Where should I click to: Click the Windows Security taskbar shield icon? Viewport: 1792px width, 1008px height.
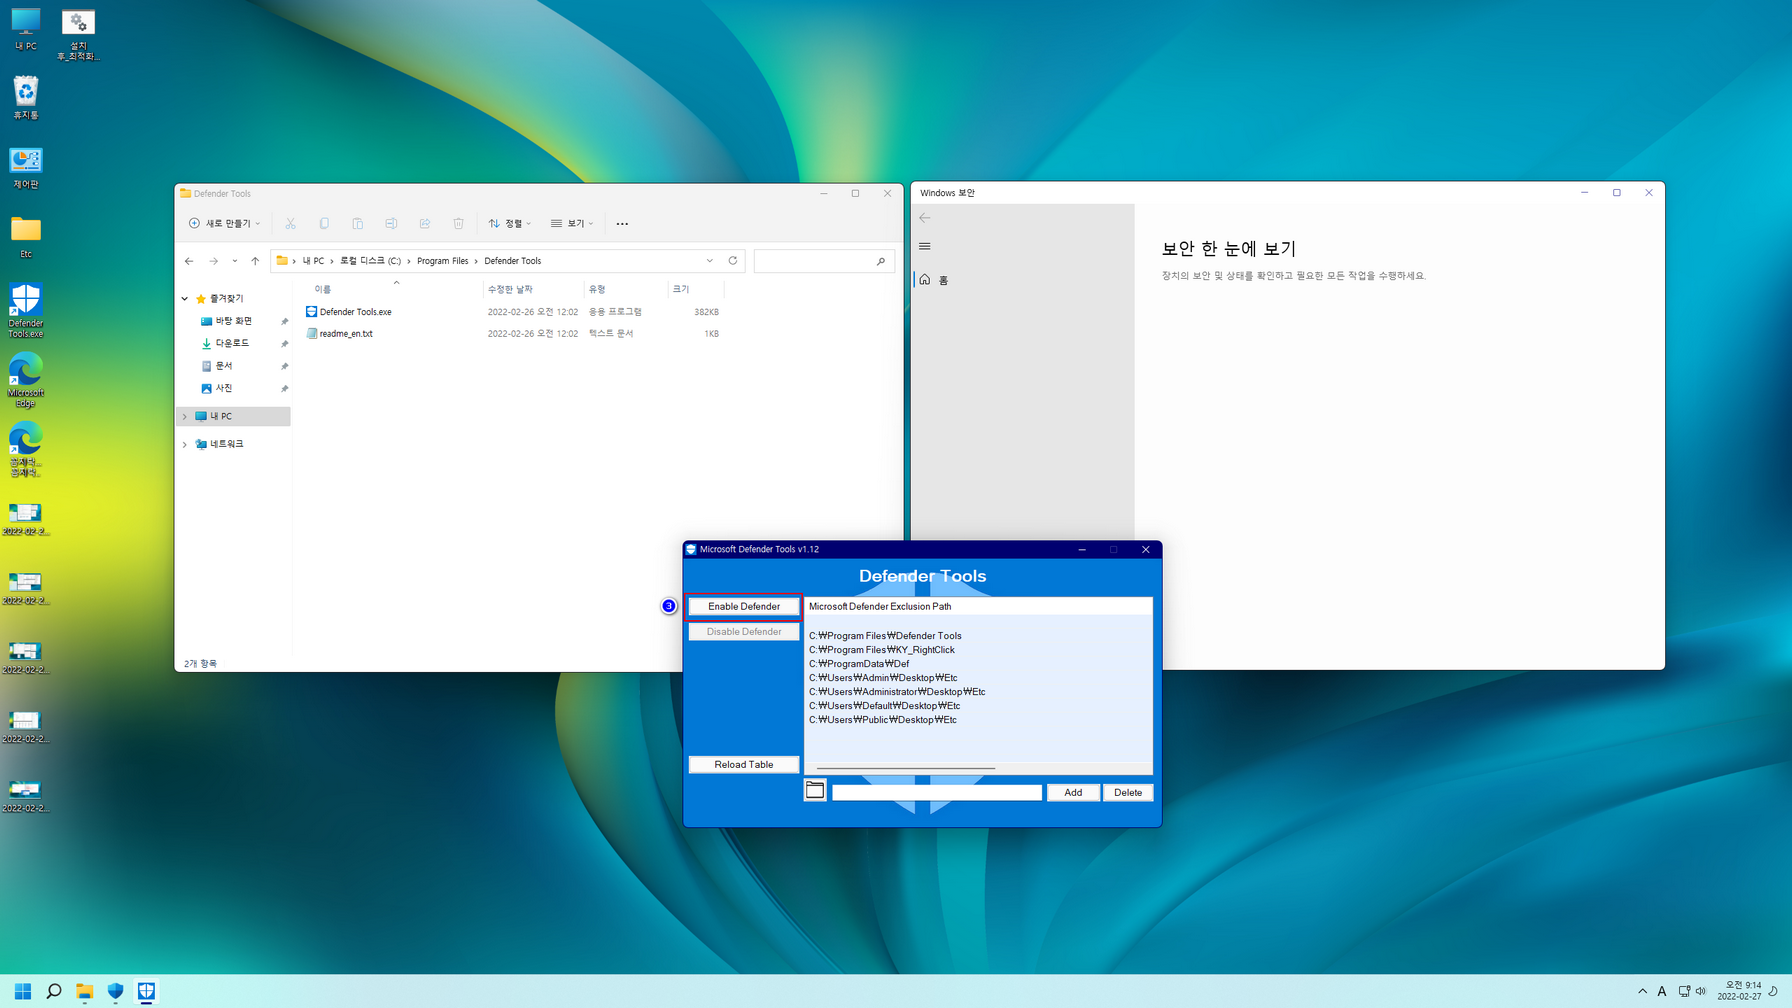116,991
